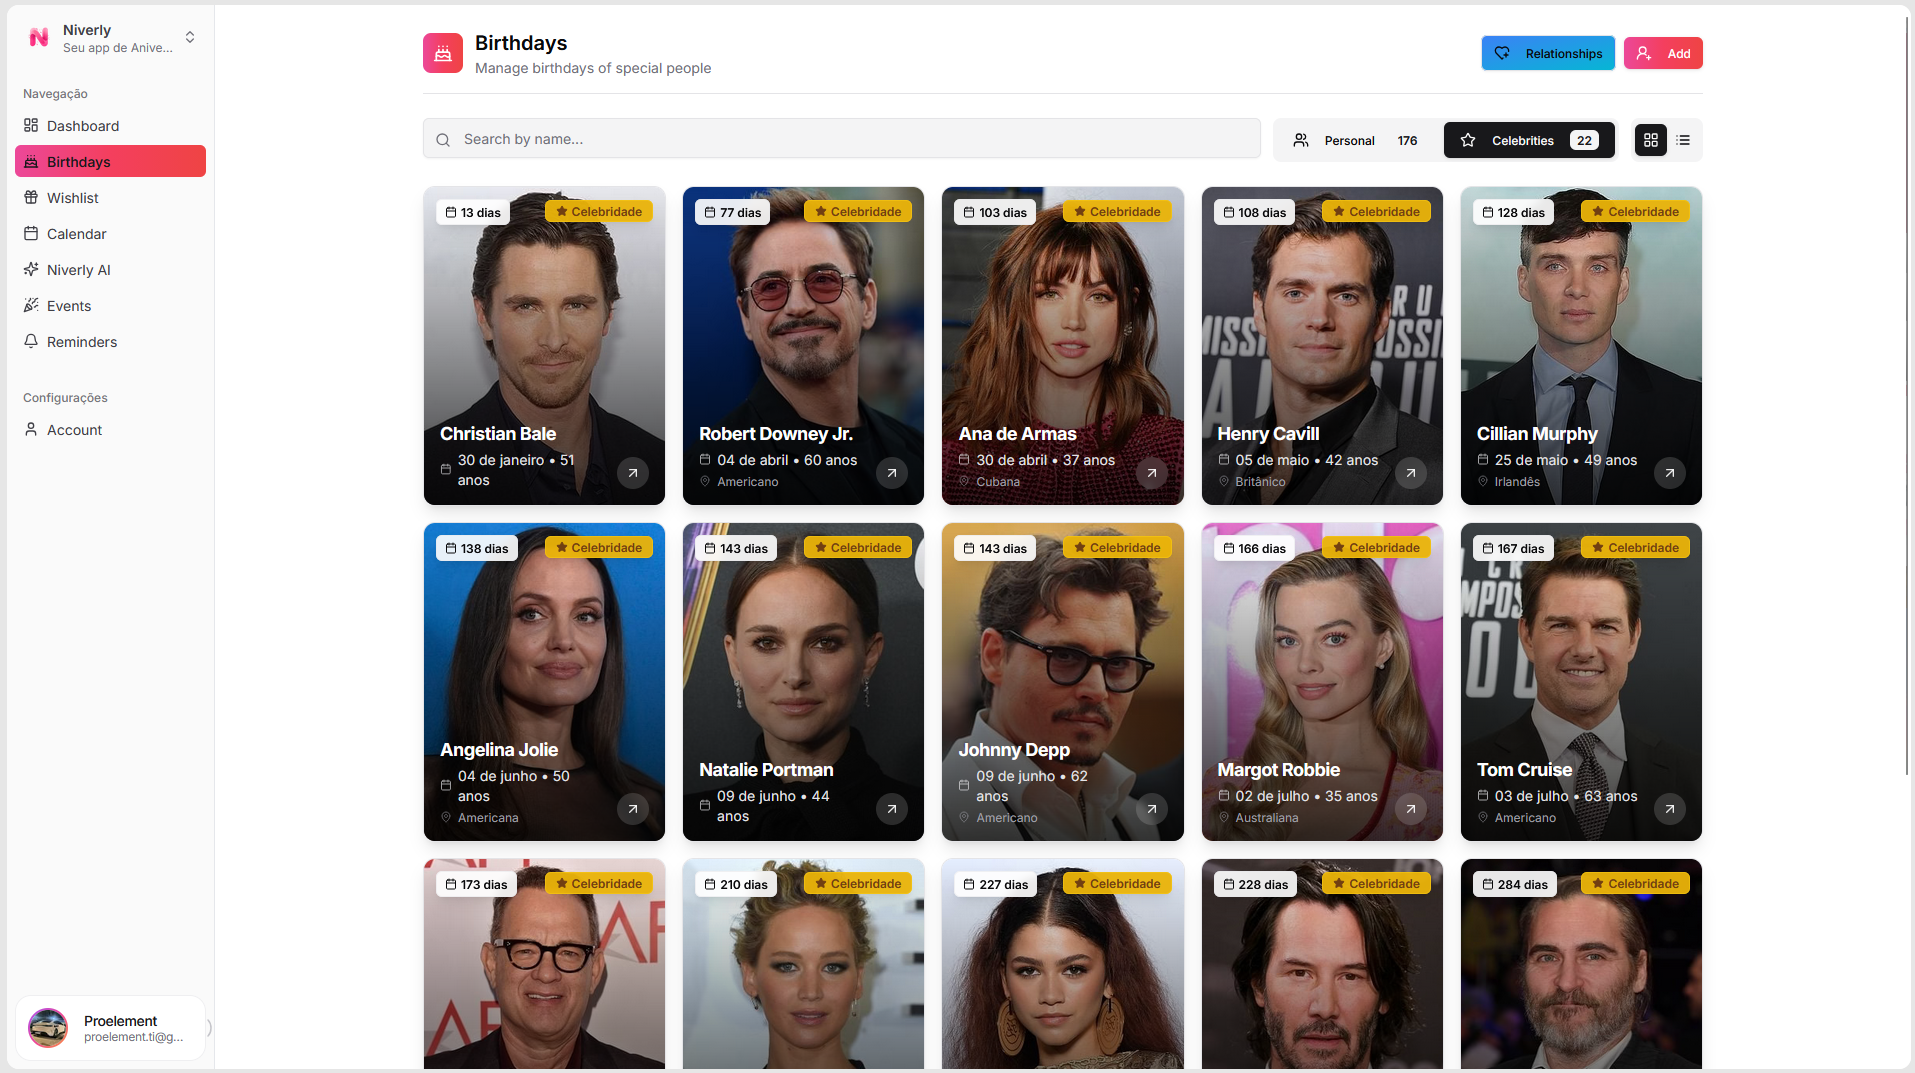
Task: Open Account settings
Action: pyautogui.click(x=110, y=430)
